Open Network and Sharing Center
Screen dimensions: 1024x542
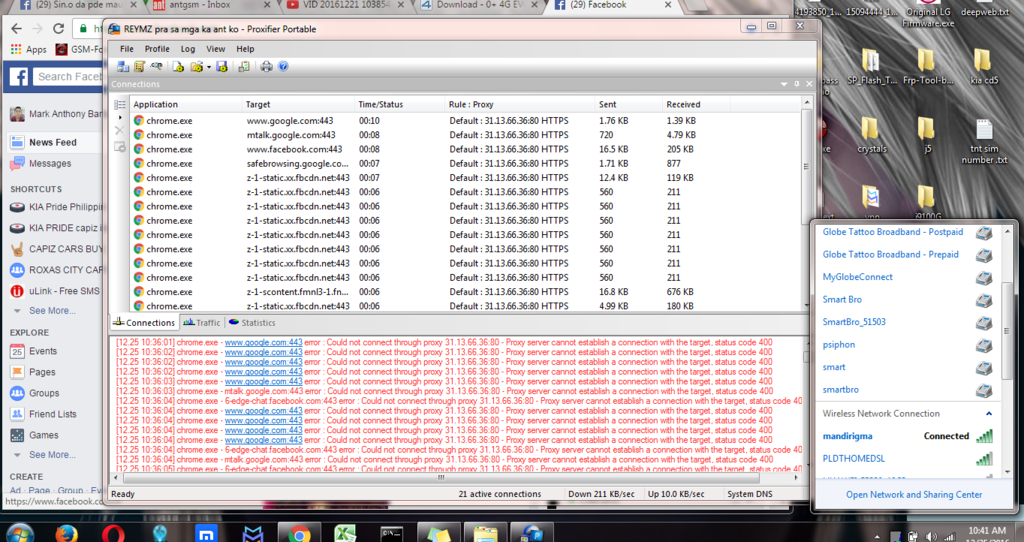point(914,495)
